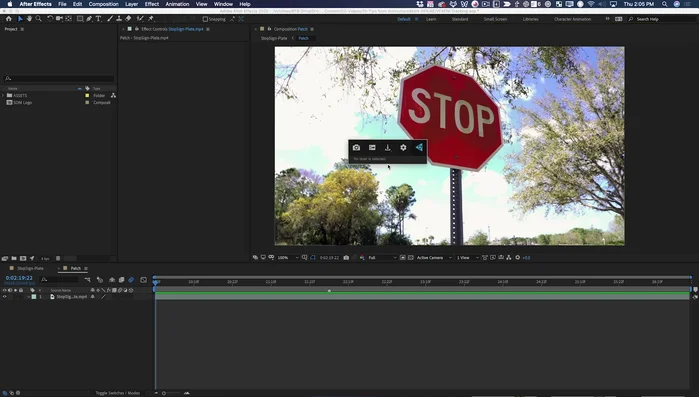Expand the ASSETS folder in Project panel

[x=3, y=95]
